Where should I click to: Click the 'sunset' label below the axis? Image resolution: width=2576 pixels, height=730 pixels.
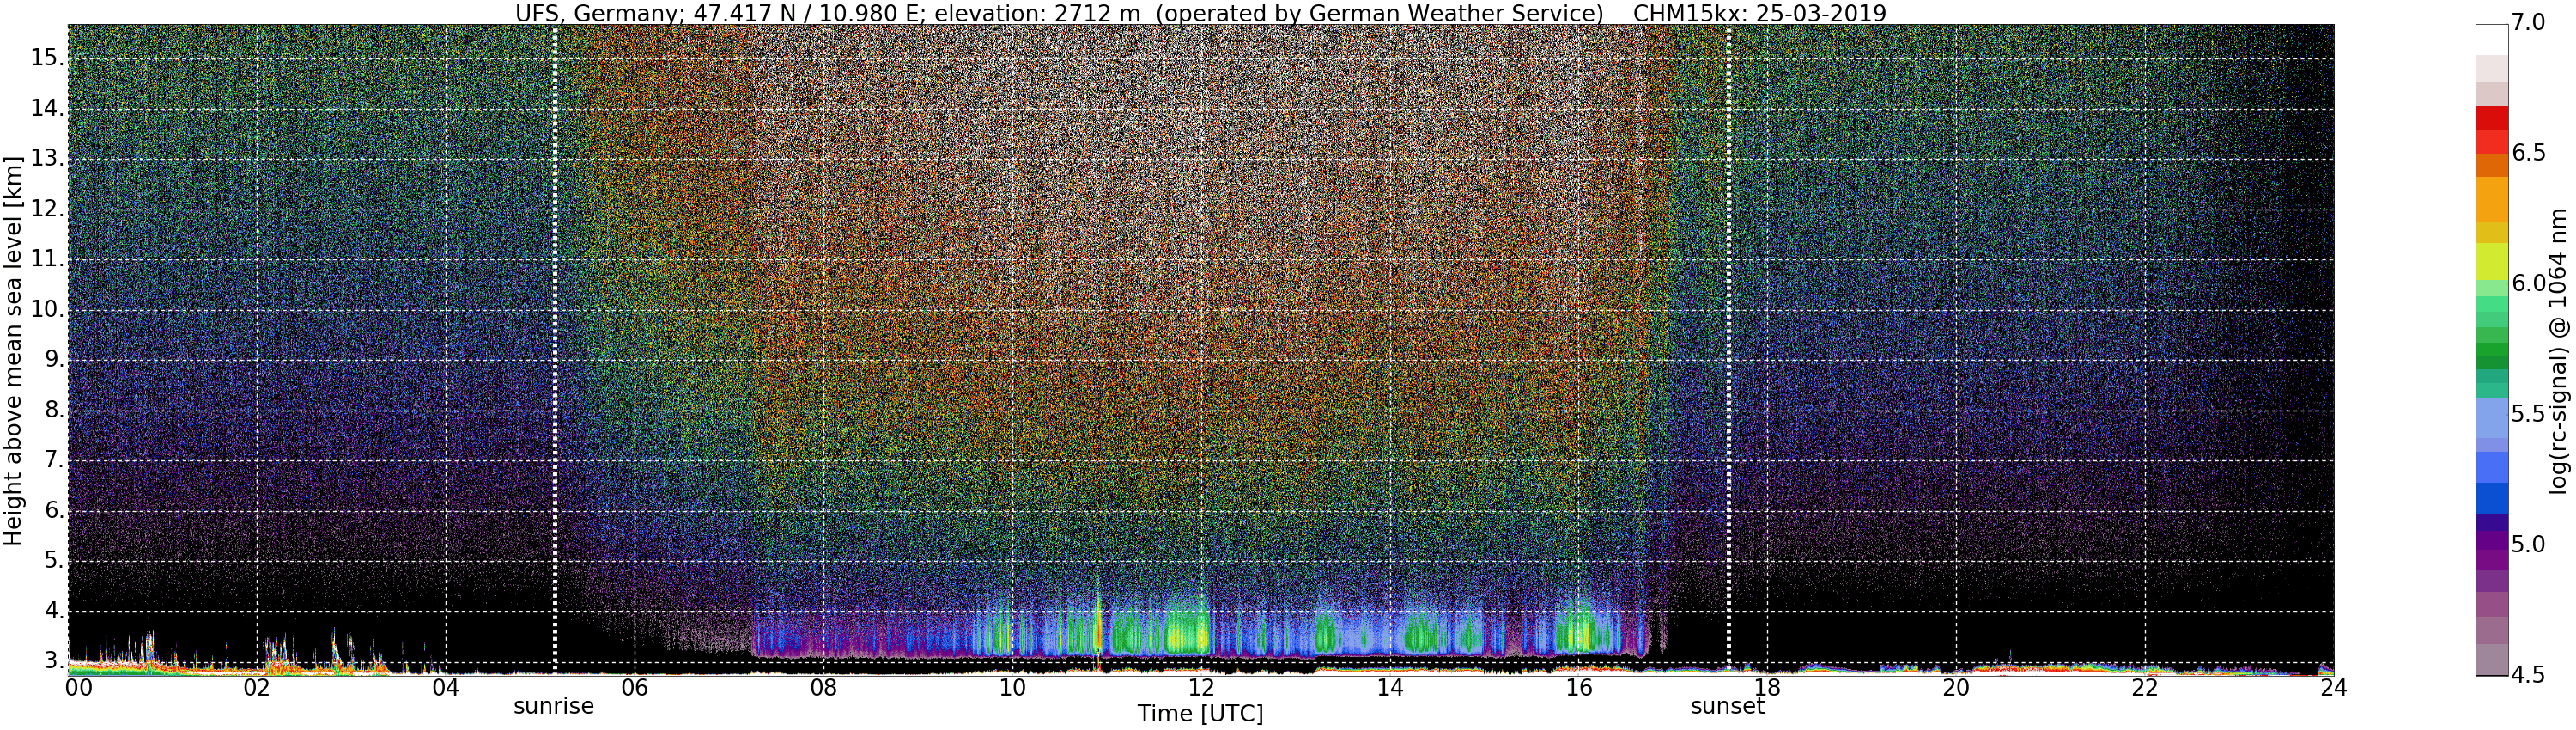[1727, 706]
